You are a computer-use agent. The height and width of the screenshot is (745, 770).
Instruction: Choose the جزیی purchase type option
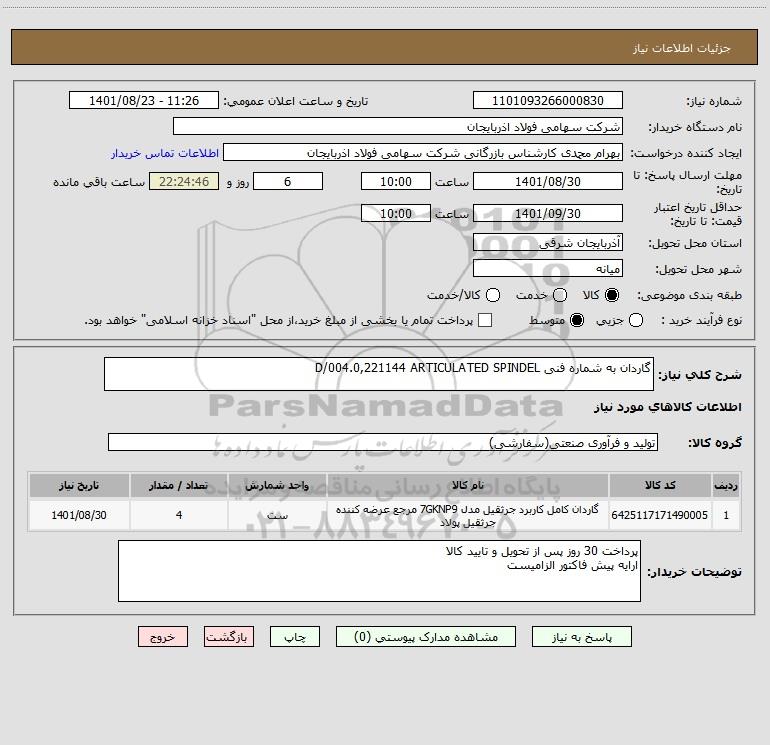[636, 320]
